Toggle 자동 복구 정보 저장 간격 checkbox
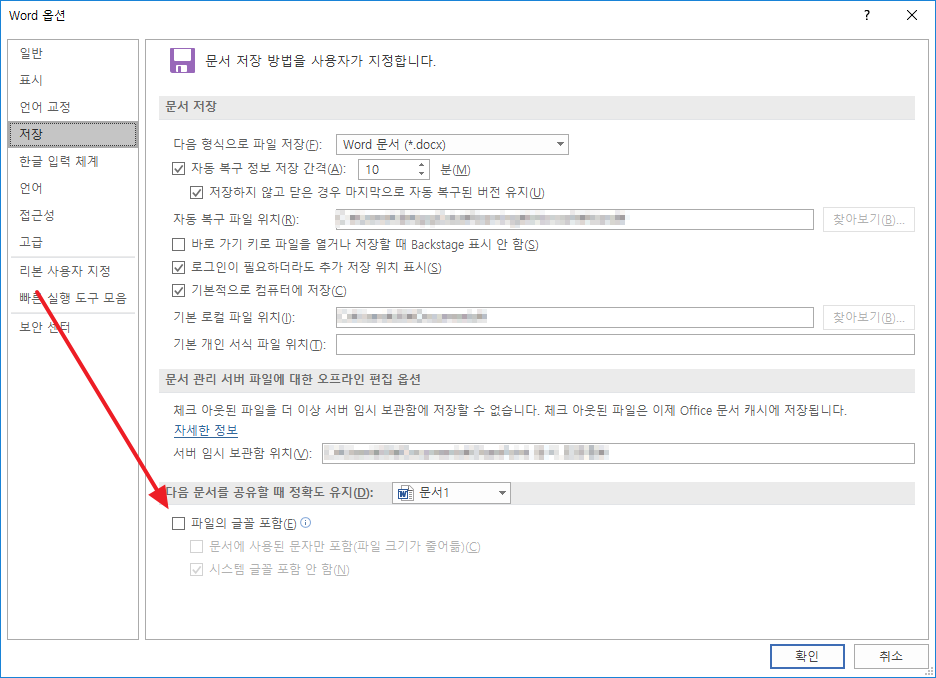Image resolution: width=936 pixels, height=678 pixels. point(178,169)
